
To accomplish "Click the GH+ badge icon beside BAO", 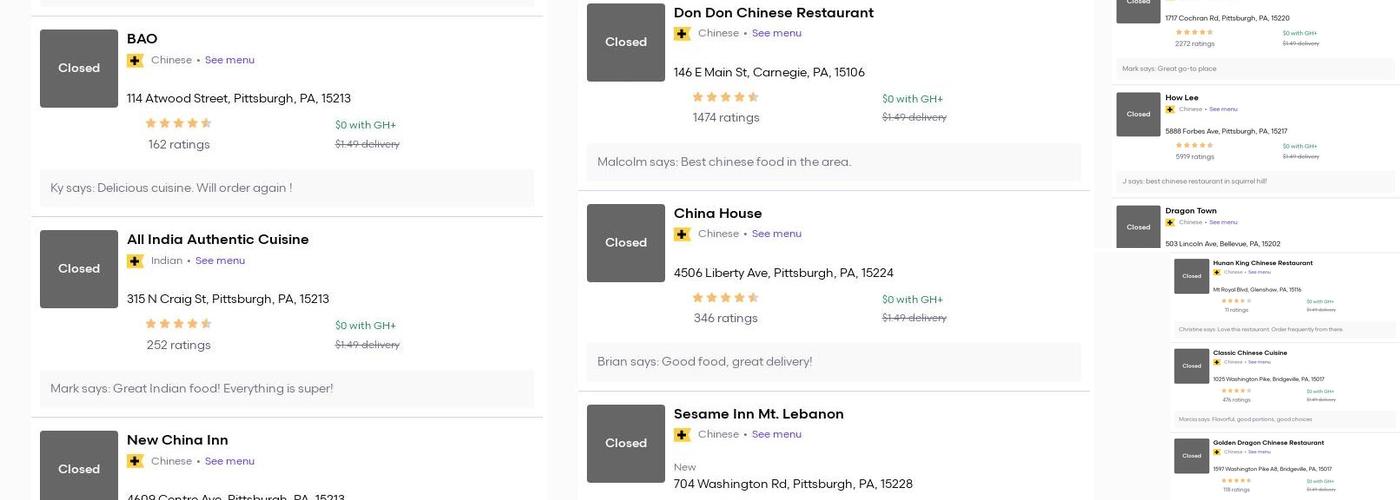I will coord(135,61).
